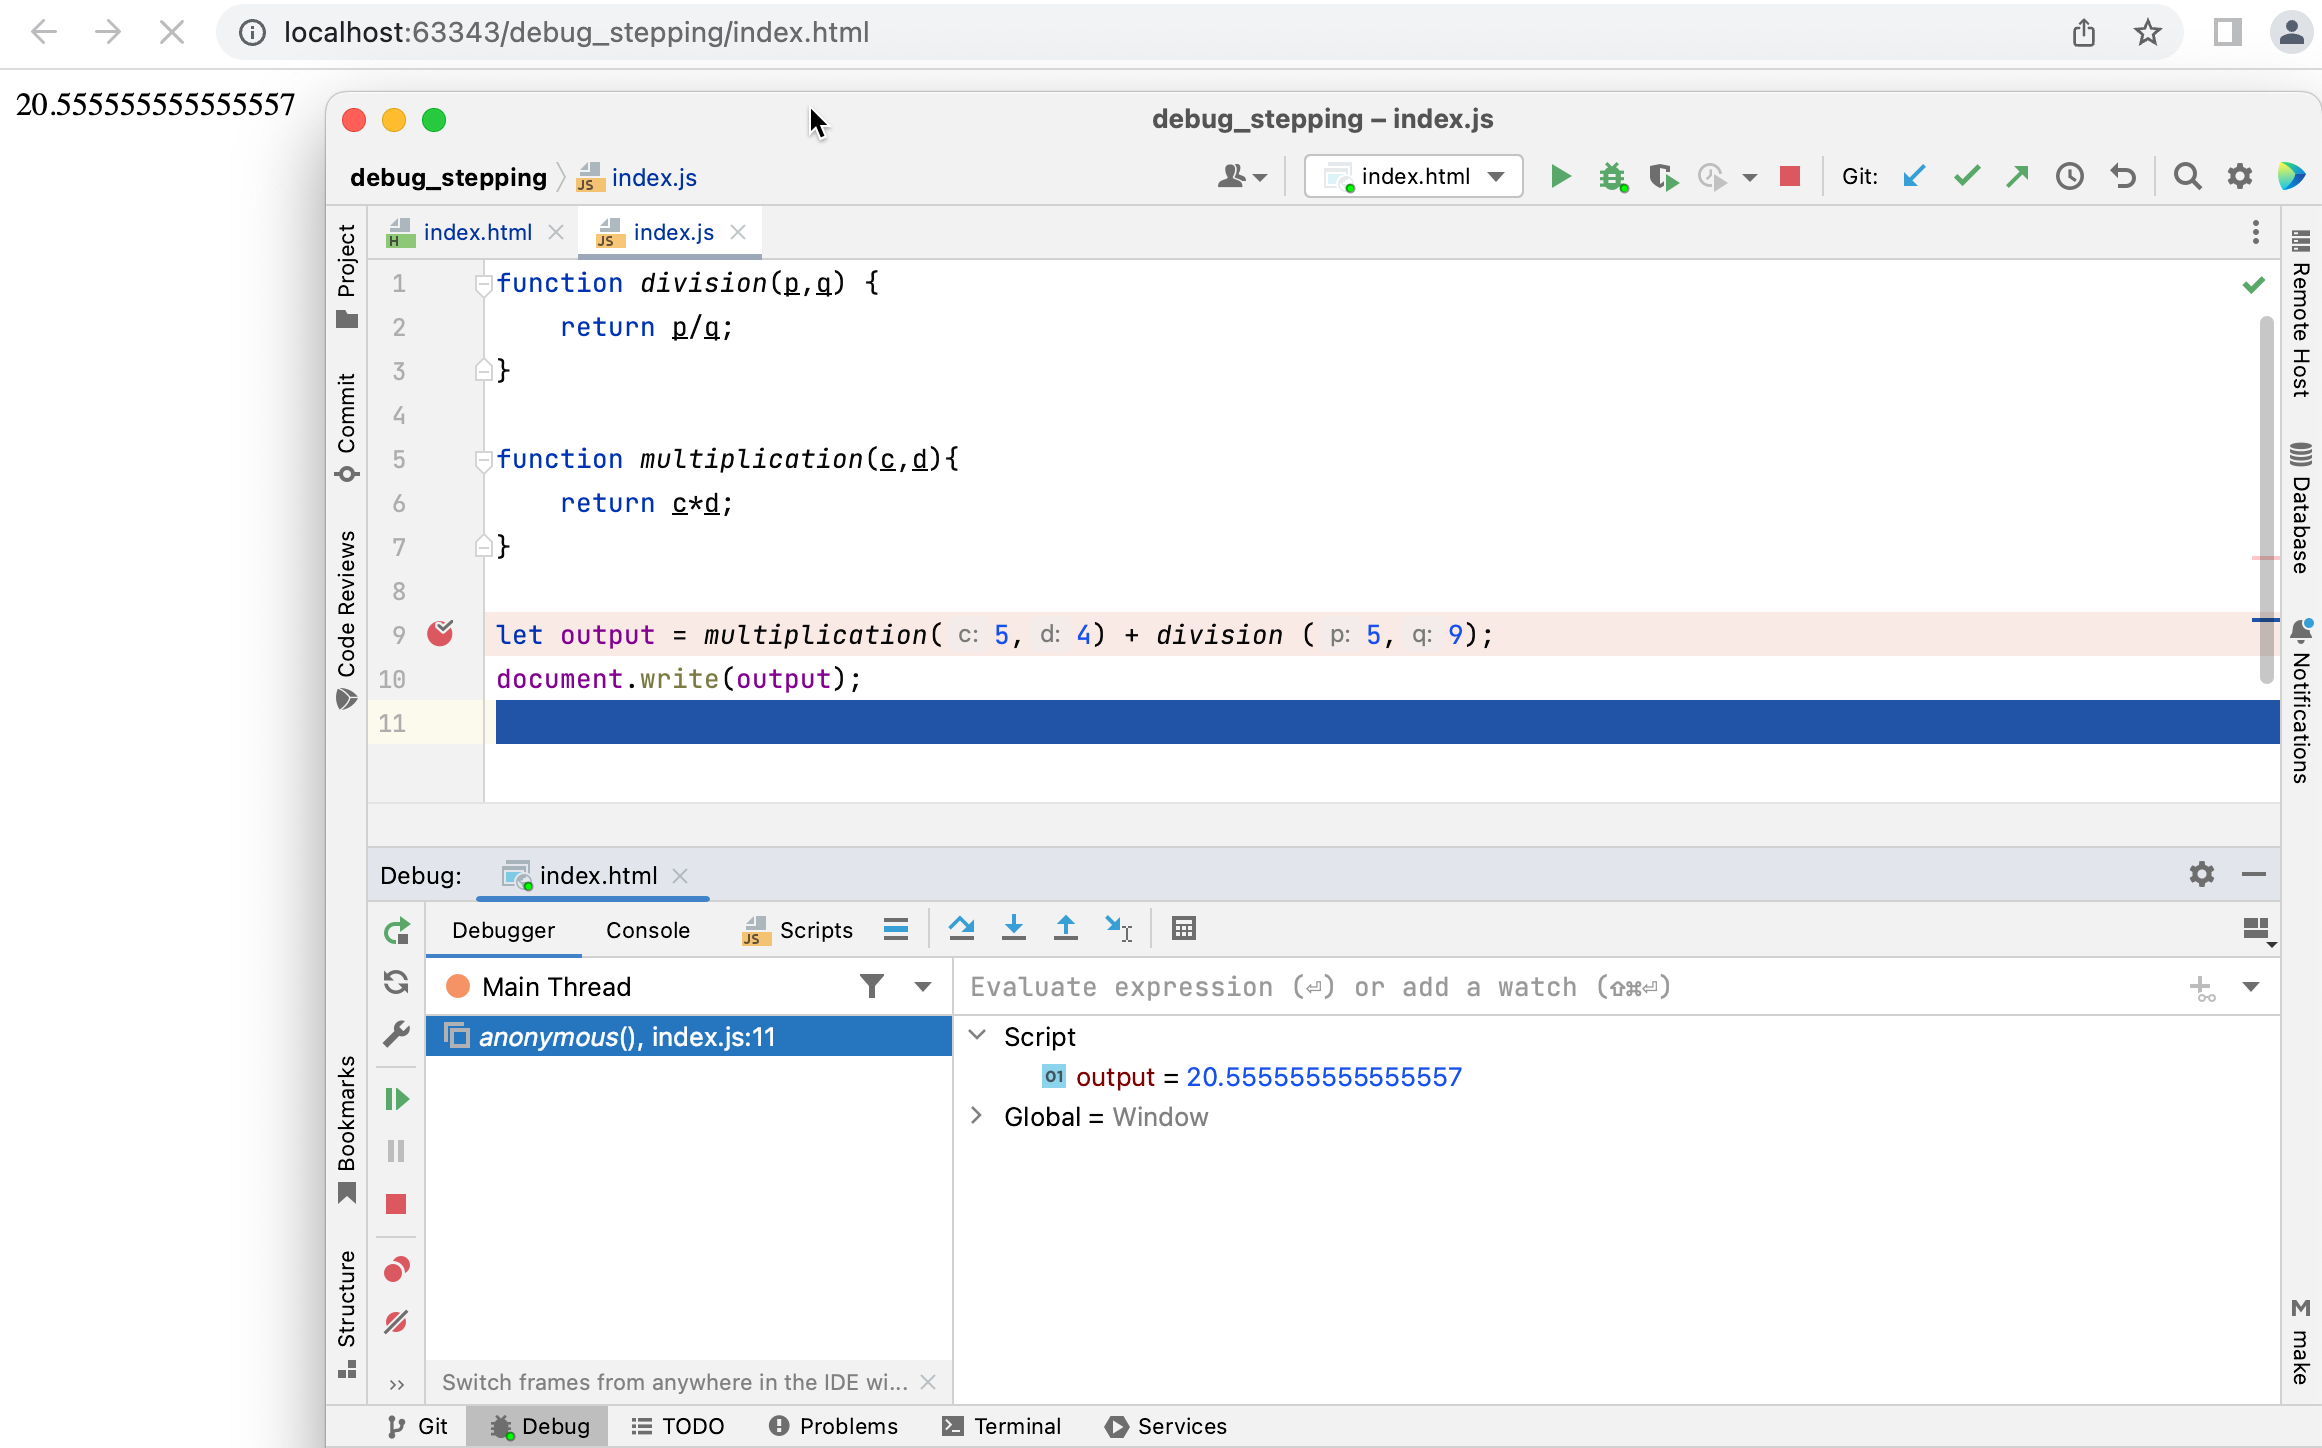Click the Step Out icon in debugger toolbar

point(1066,929)
